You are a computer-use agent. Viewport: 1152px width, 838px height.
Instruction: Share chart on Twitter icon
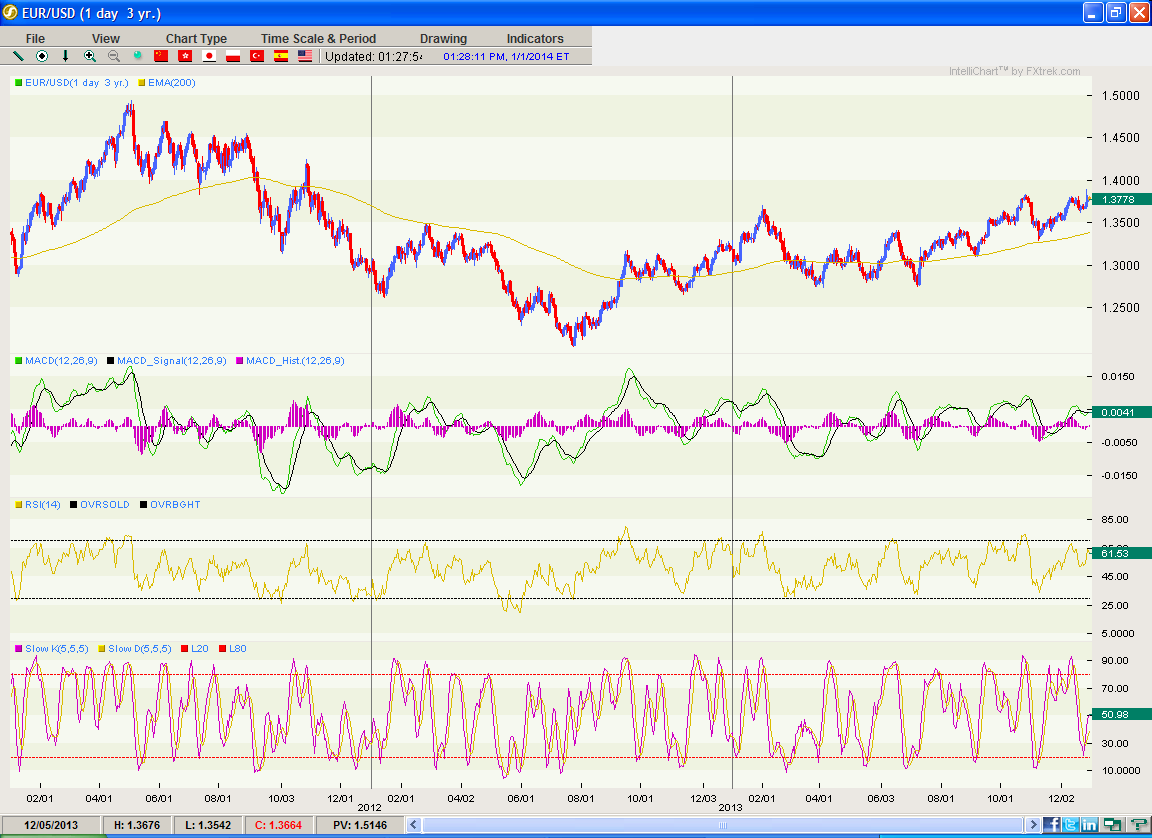coord(1070,824)
